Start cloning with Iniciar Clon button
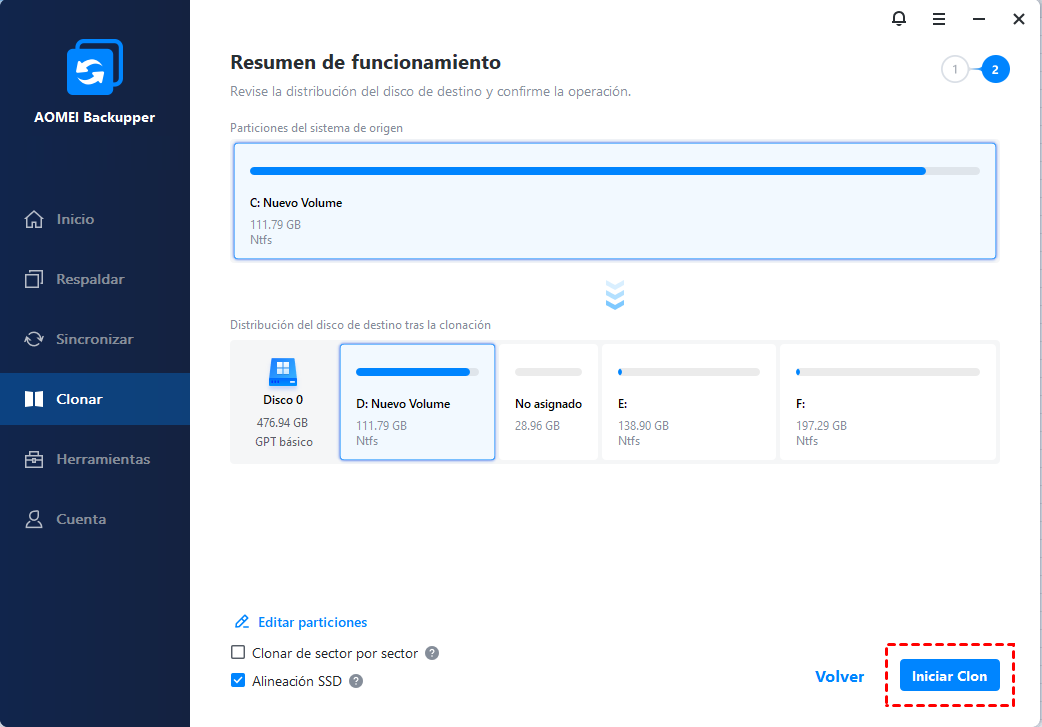Viewport: 1042px width, 727px height. coord(950,676)
